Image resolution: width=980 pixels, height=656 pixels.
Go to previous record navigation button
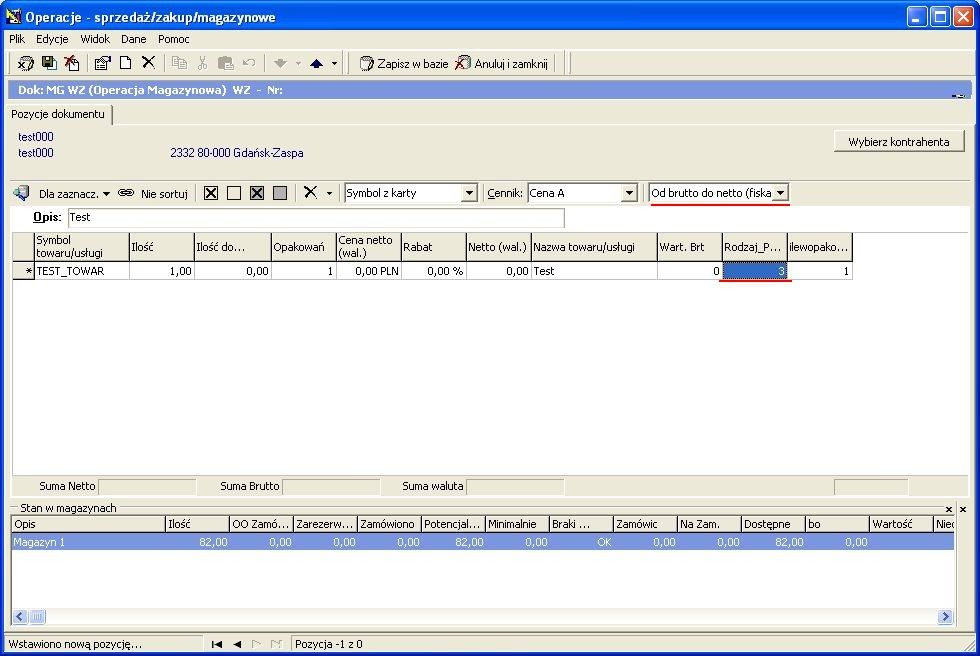coord(237,644)
